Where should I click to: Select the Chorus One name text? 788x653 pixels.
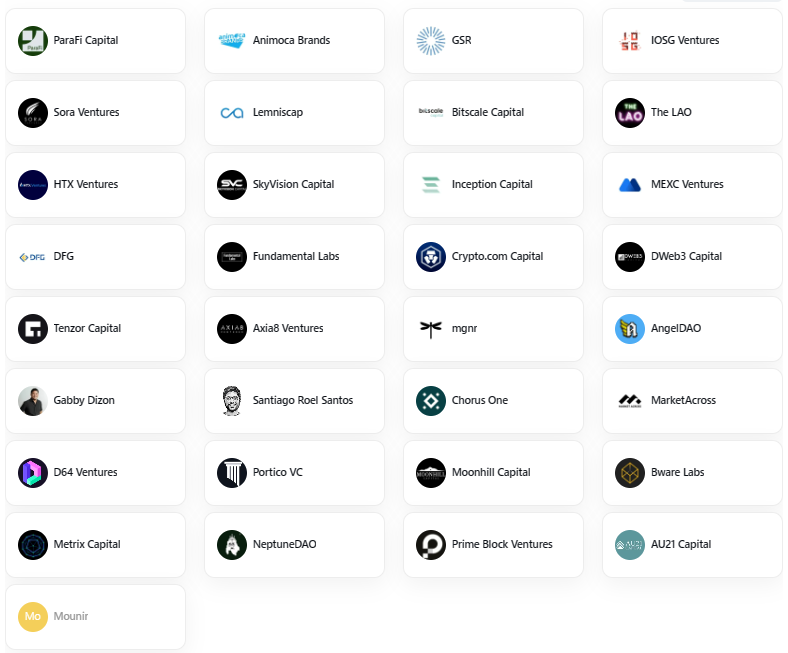pyautogui.click(x=479, y=400)
